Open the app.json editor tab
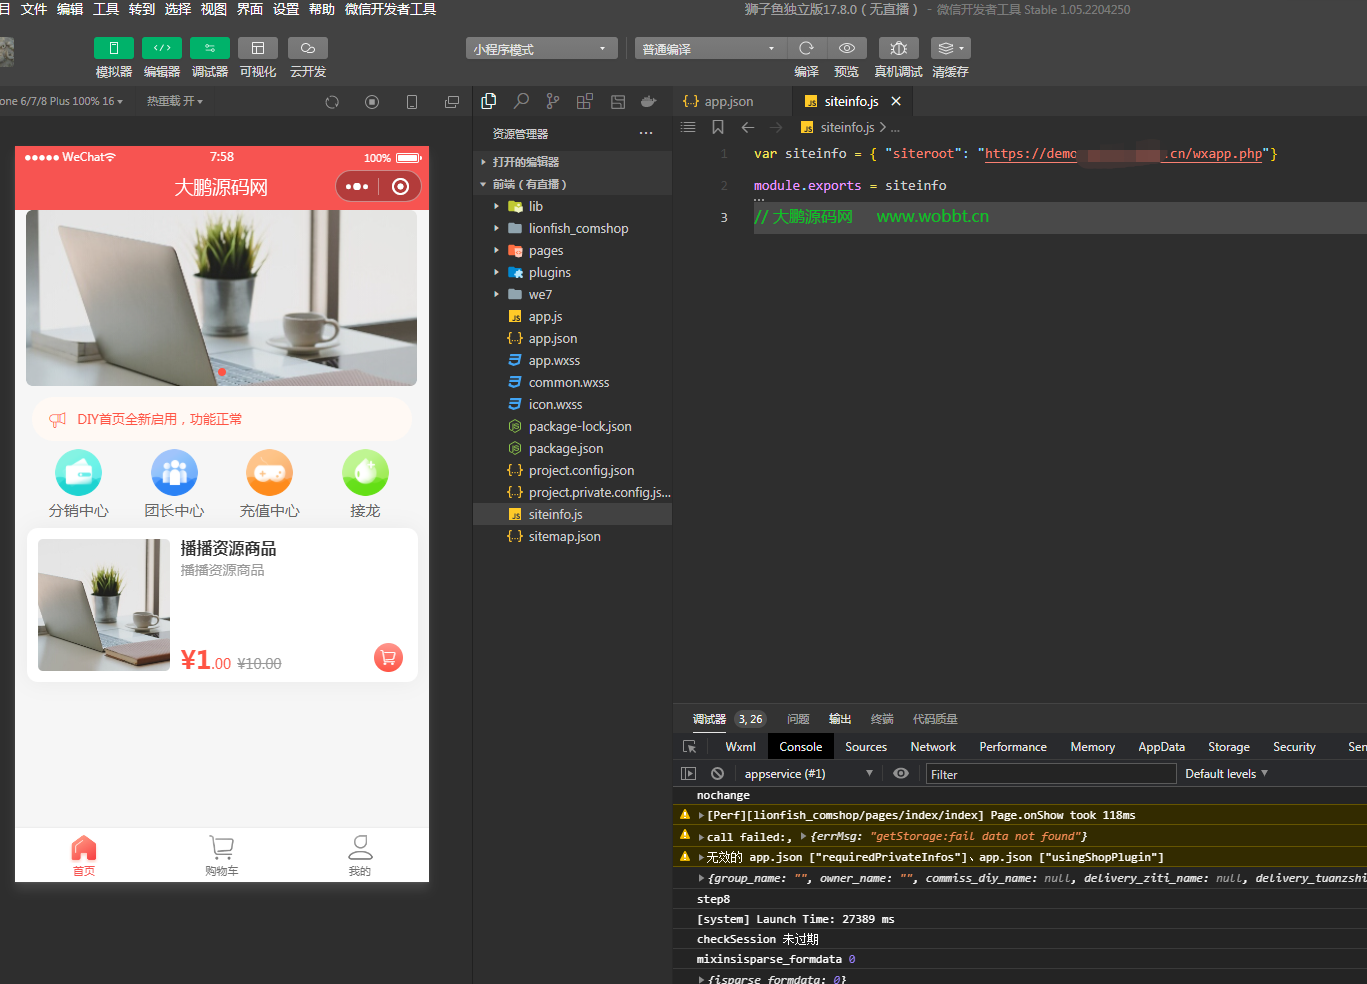 pos(728,102)
